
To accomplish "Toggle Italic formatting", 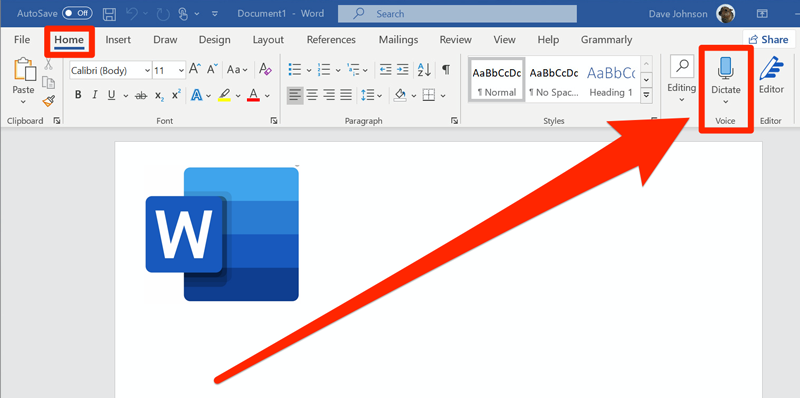I will click(94, 95).
